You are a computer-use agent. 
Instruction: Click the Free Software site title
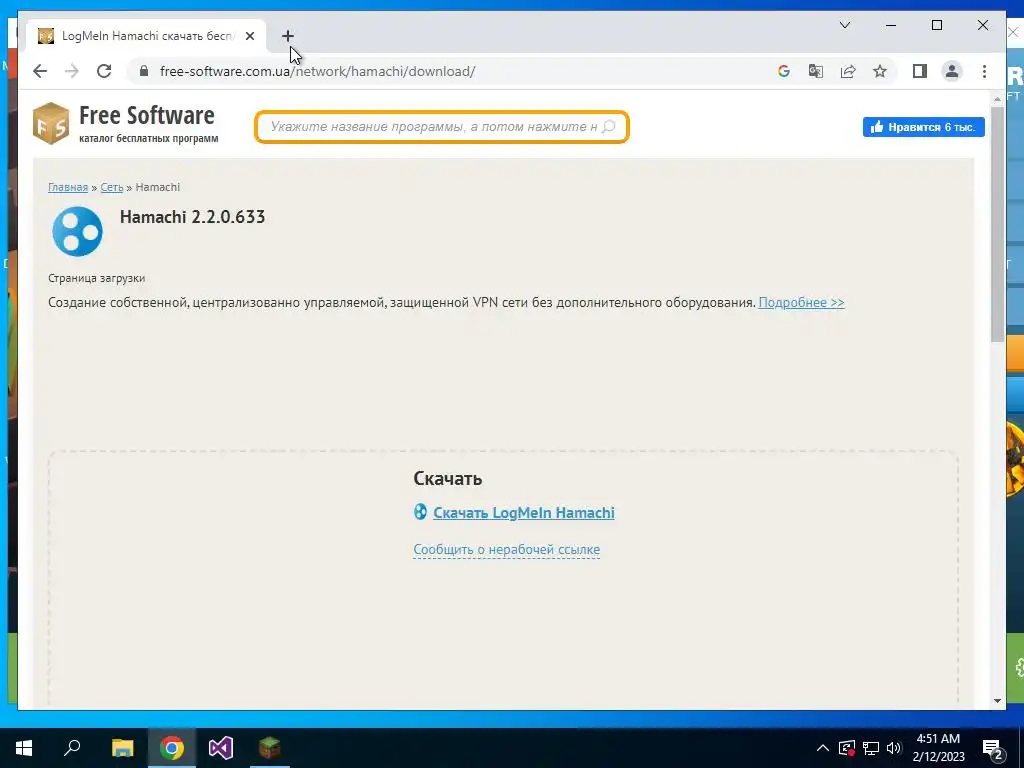click(x=147, y=115)
